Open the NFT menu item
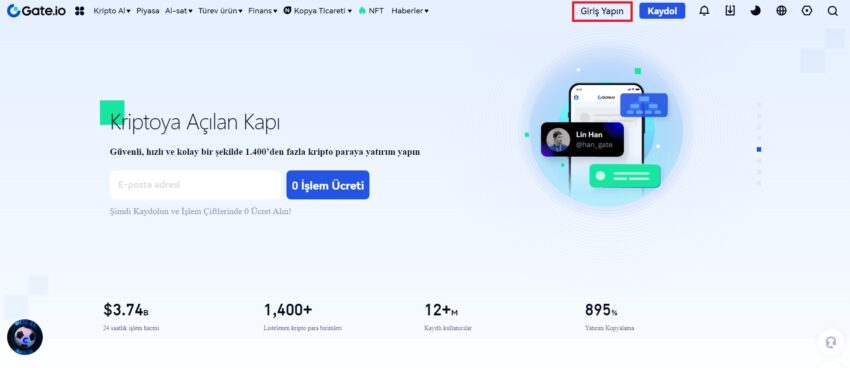Viewport: 850px width, 368px height. click(x=371, y=11)
